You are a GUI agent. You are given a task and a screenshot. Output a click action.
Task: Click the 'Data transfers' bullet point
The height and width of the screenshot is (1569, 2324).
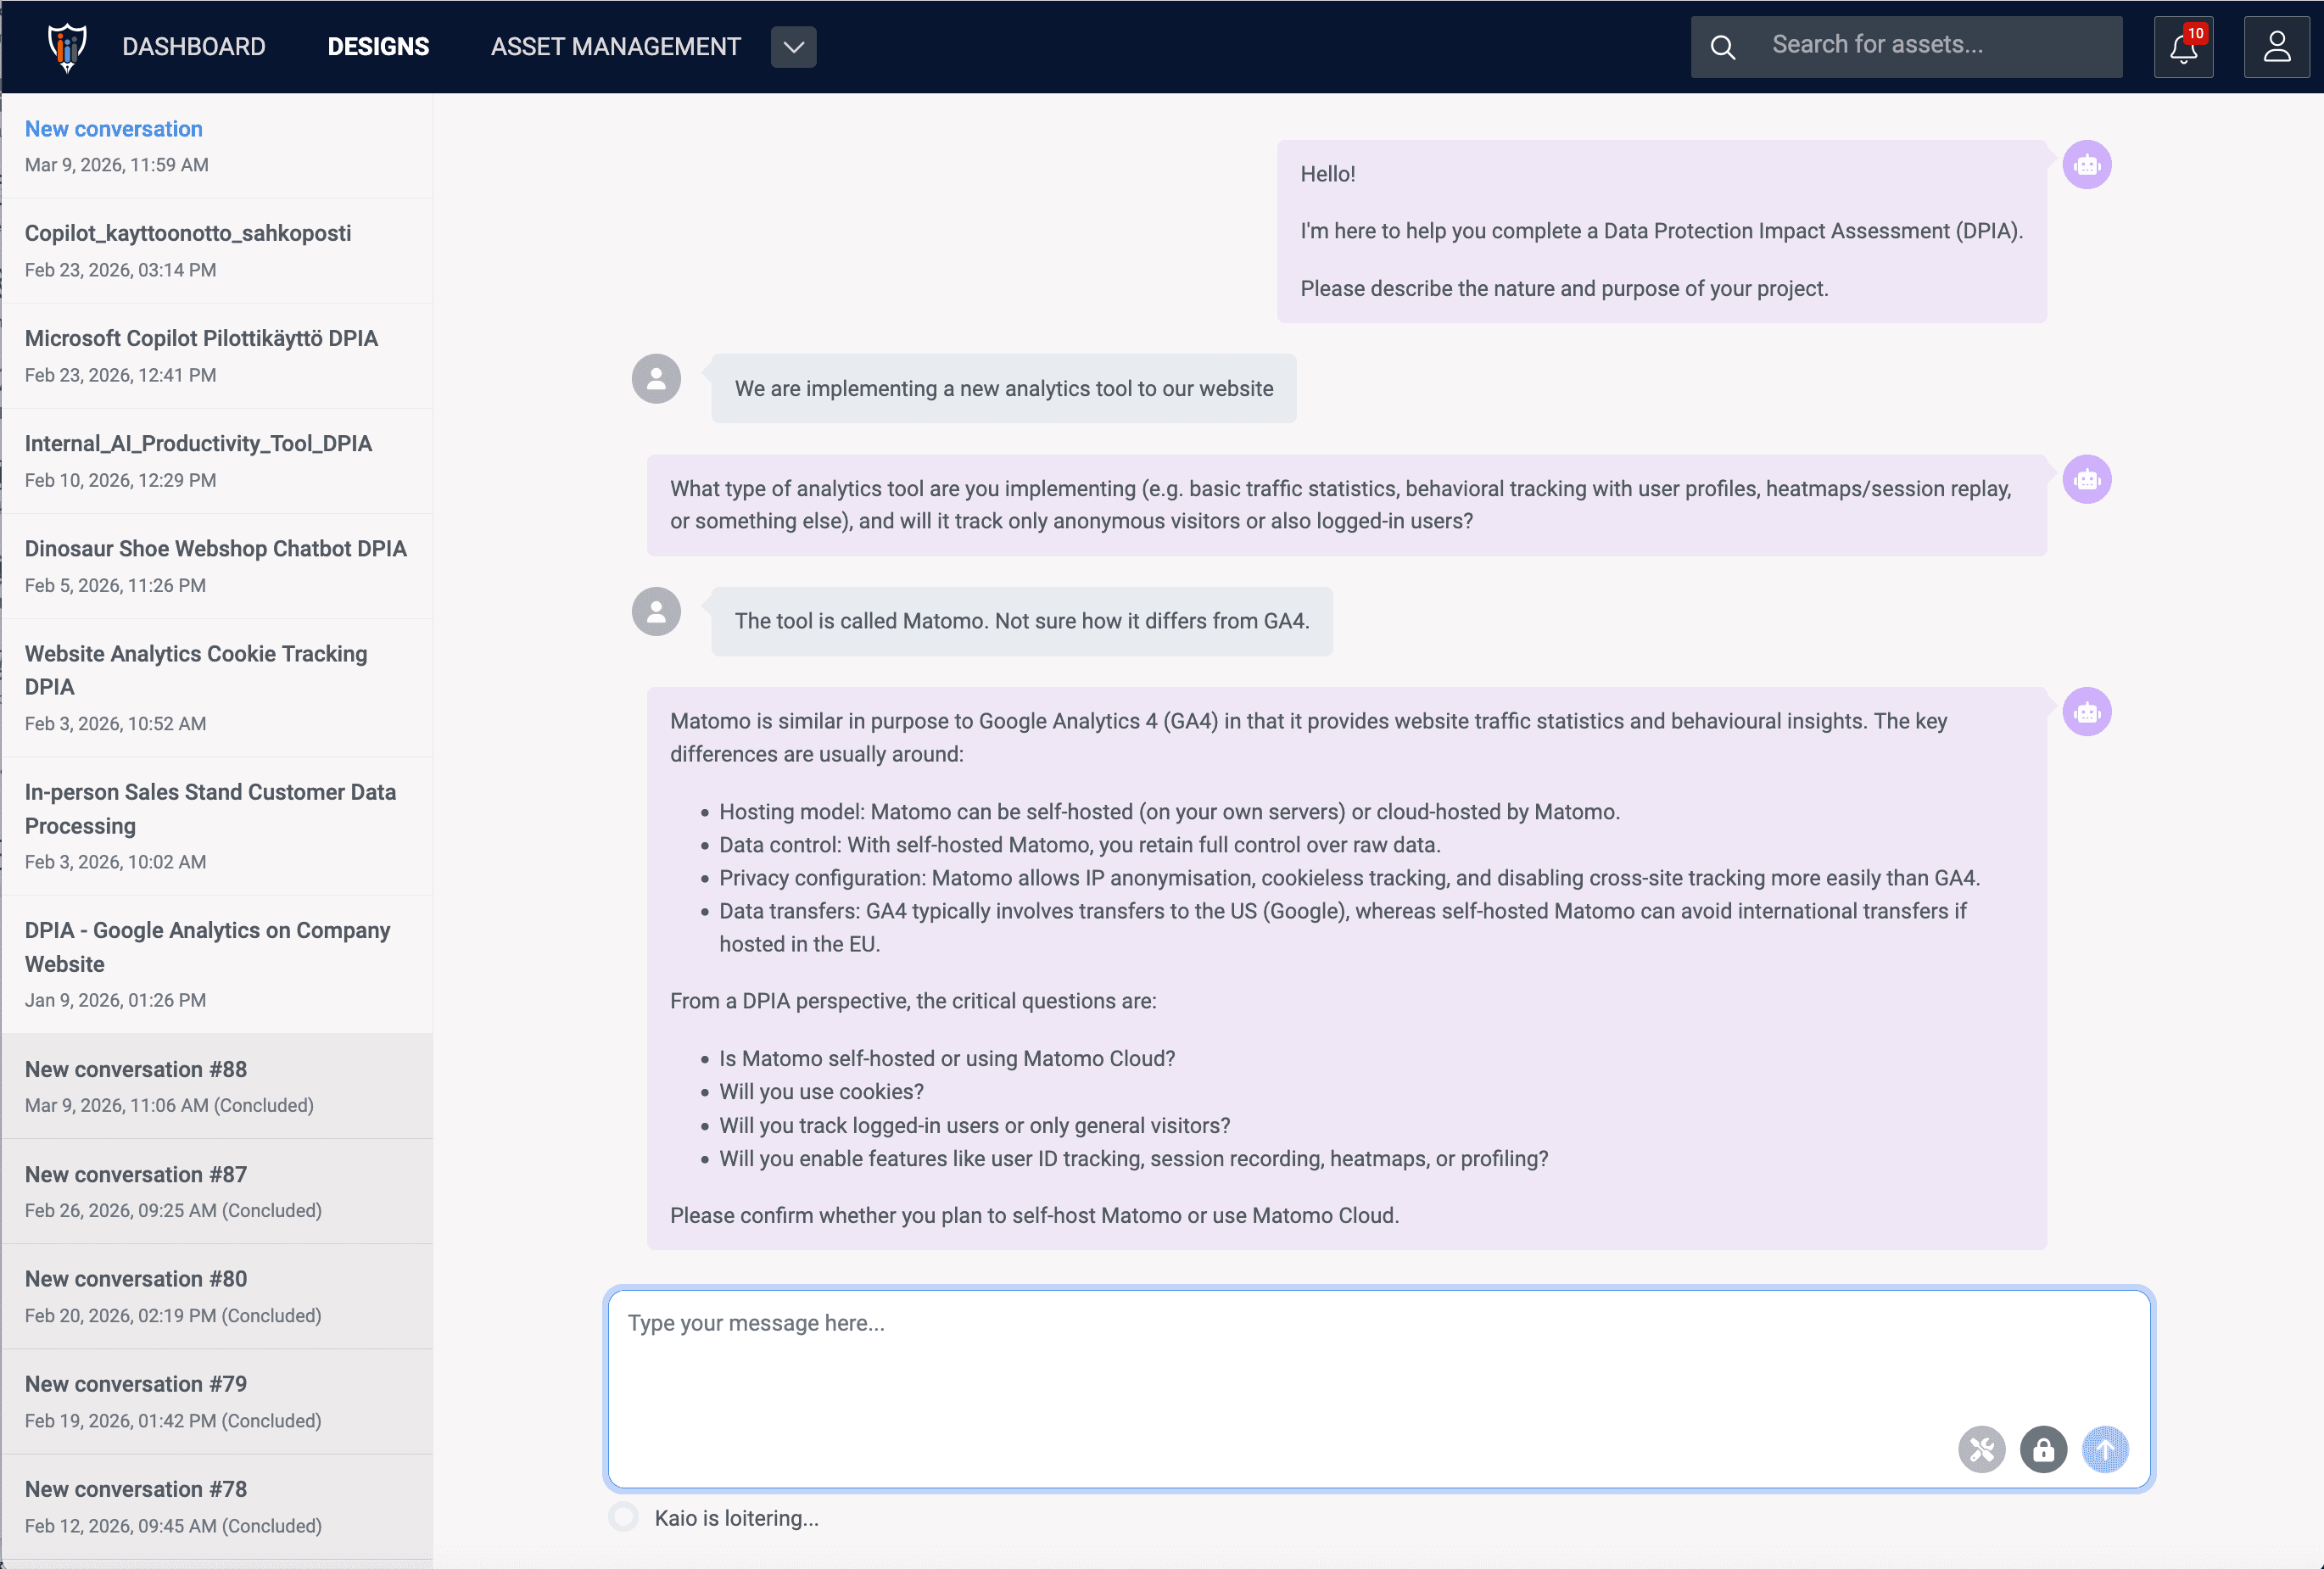tap(1343, 927)
